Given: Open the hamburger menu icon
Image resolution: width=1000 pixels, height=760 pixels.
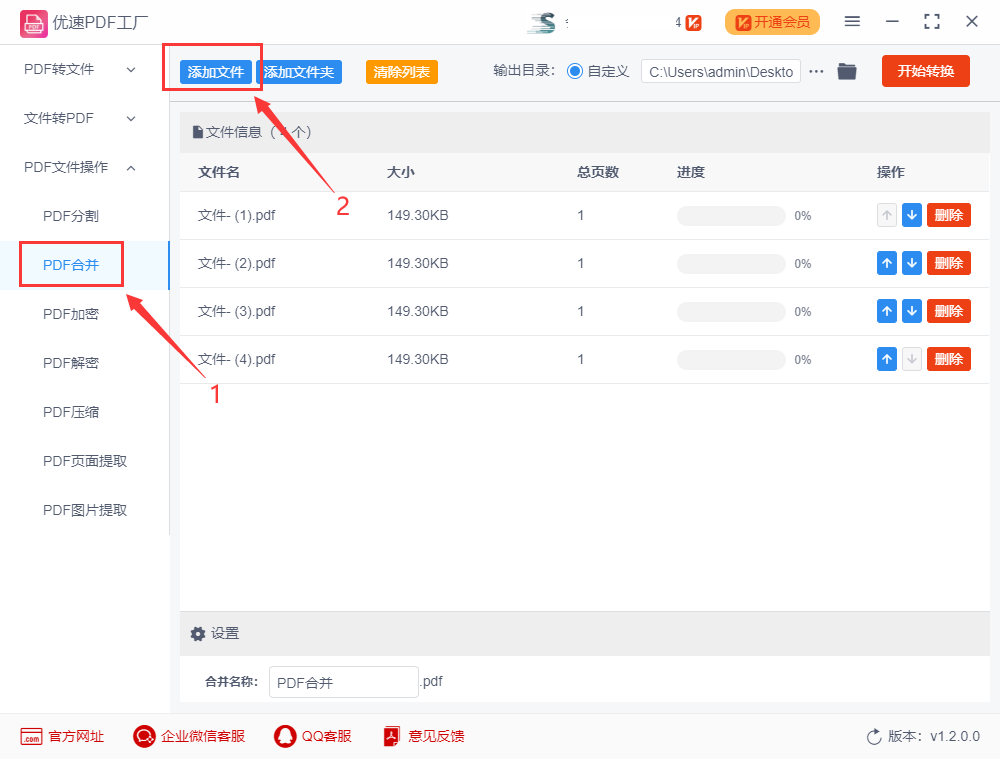Looking at the screenshot, I should [x=852, y=22].
